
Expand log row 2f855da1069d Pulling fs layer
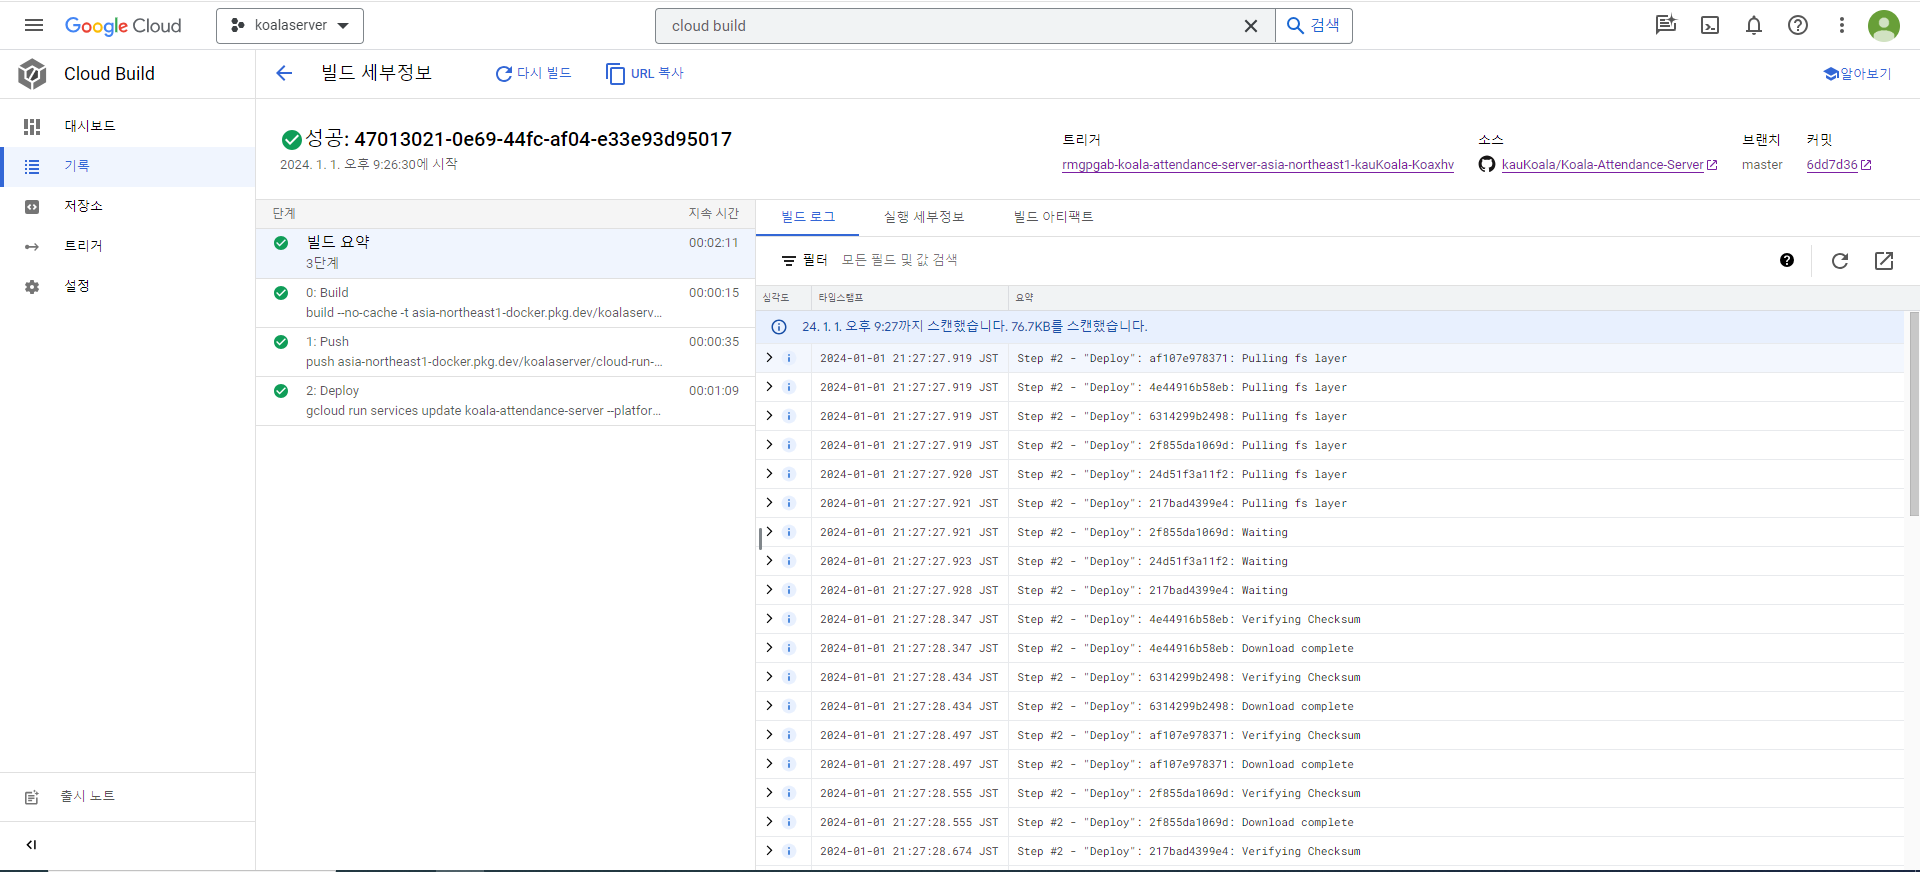(x=769, y=445)
